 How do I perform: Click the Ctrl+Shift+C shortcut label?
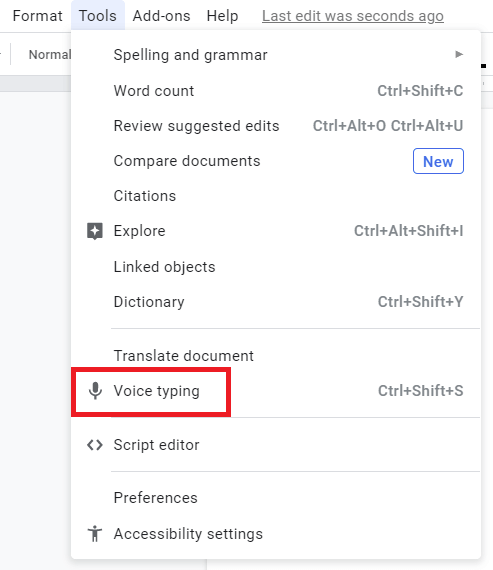tap(420, 91)
